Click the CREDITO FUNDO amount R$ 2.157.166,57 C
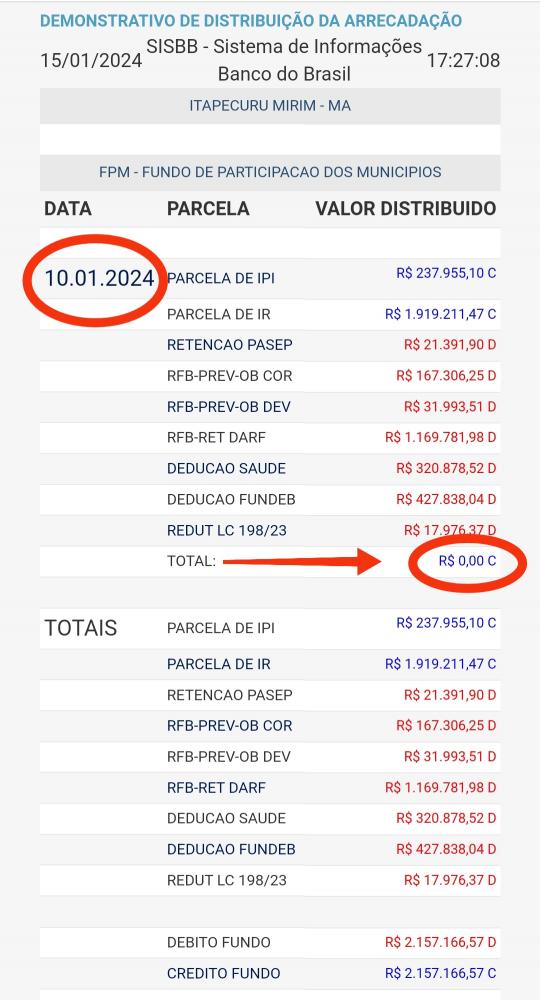 441,973
